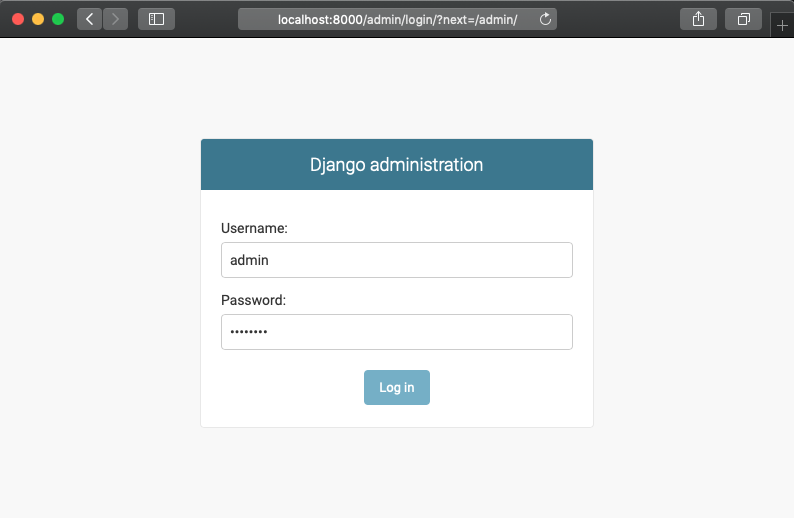Click the typed "admin" text
This screenshot has height=518, width=794.
(x=249, y=260)
